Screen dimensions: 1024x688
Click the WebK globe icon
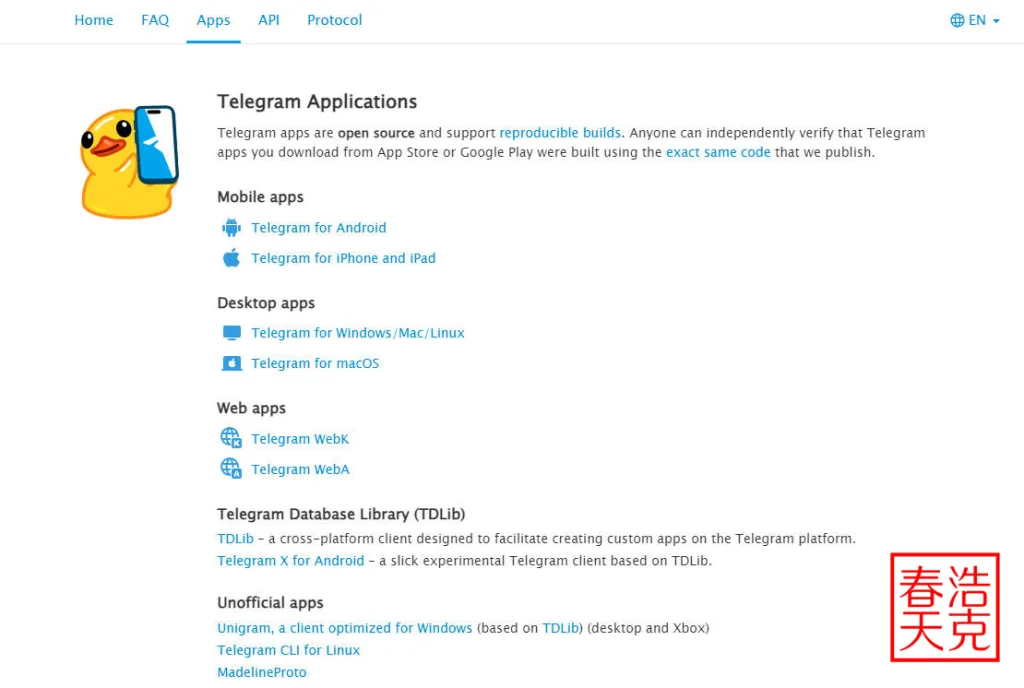[x=231, y=438]
